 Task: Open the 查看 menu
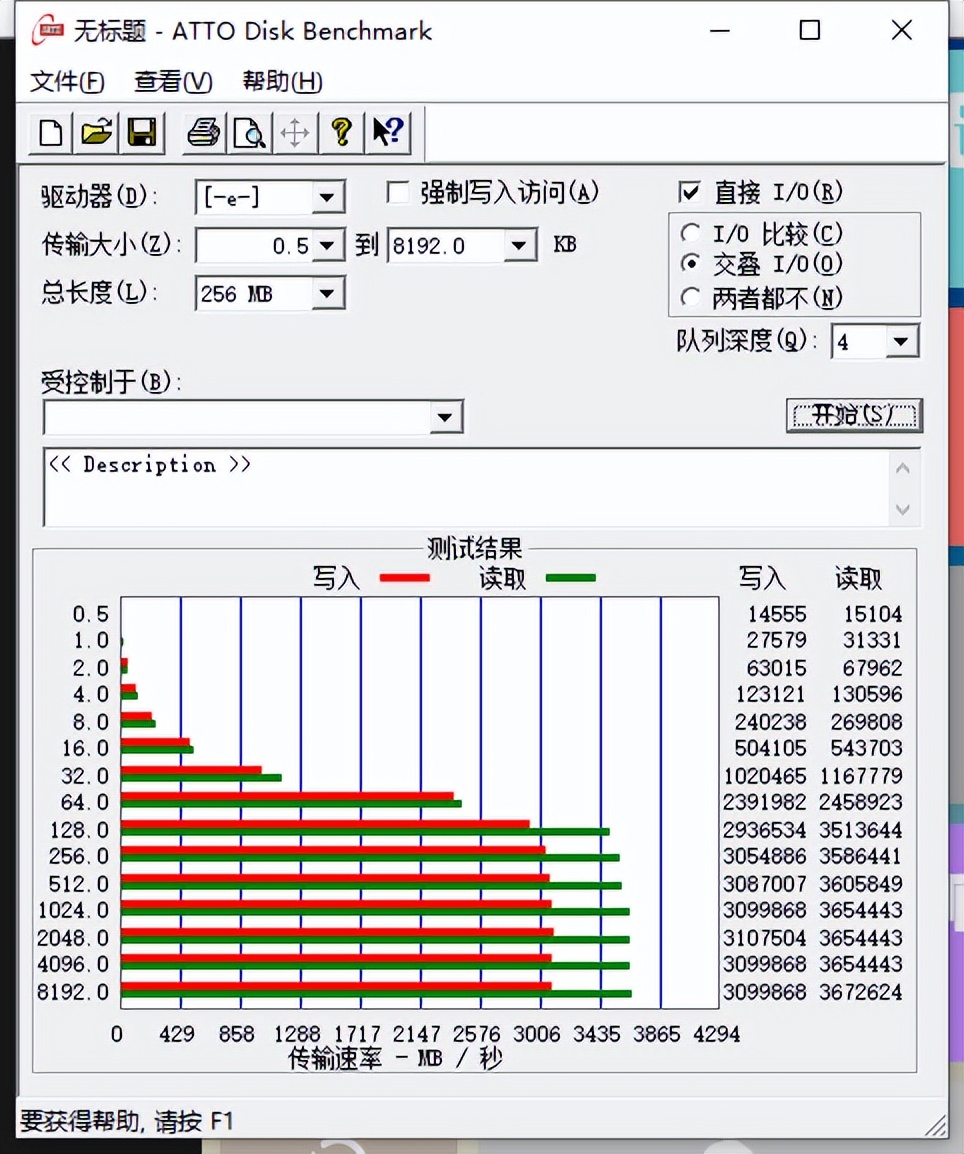pos(170,81)
